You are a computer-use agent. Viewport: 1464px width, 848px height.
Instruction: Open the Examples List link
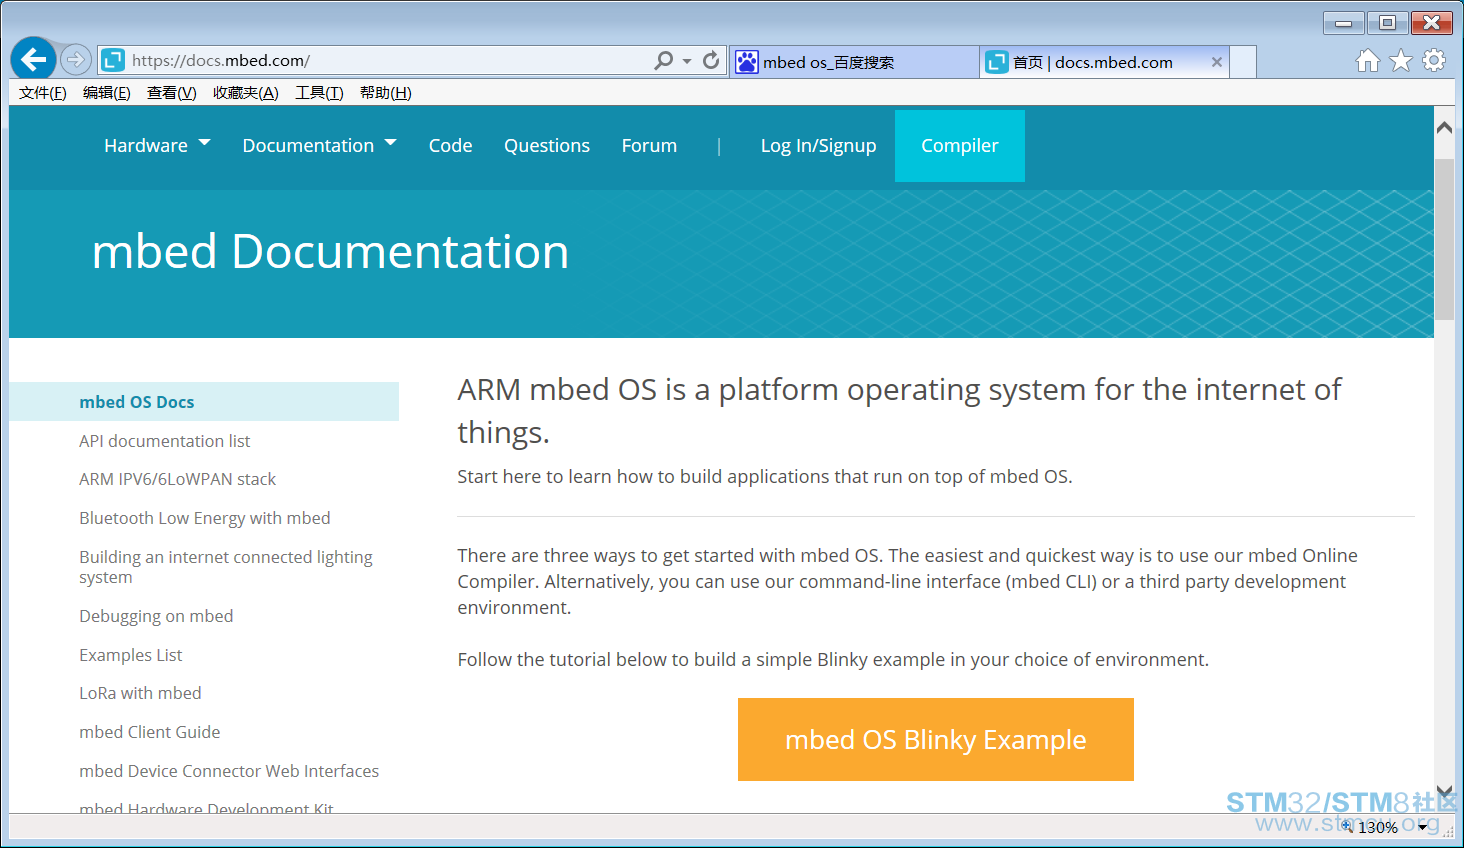click(131, 655)
